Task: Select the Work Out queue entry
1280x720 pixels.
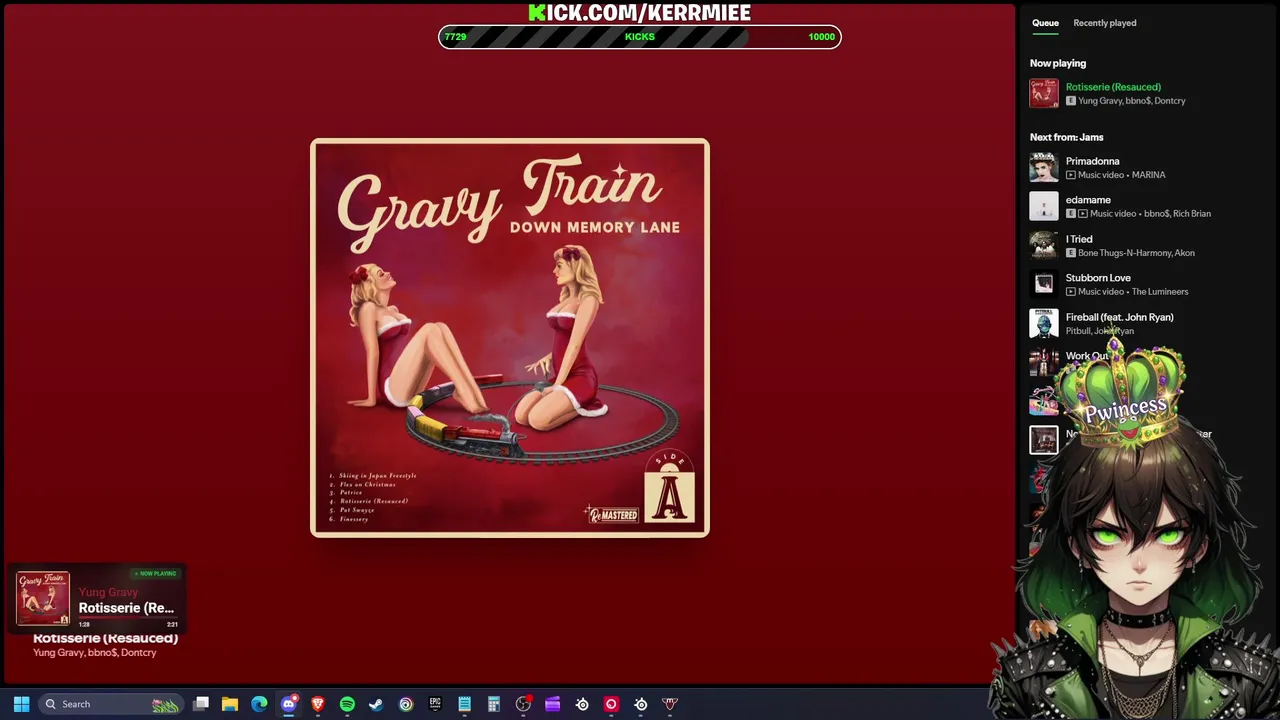Action: point(1086,356)
